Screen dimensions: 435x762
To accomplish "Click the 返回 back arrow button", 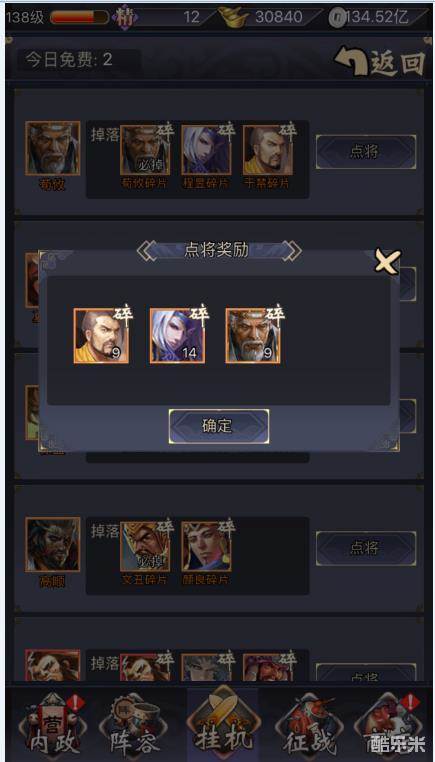I will point(380,62).
